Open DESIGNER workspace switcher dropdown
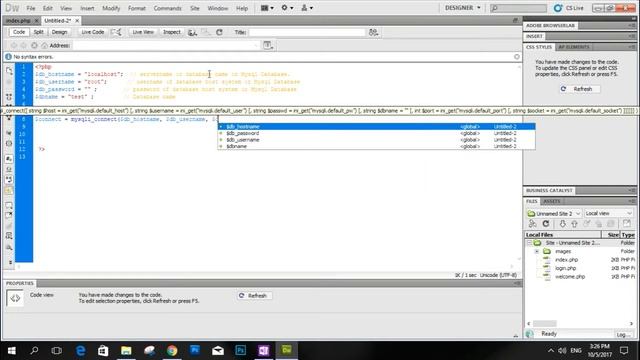 click(463, 8)
